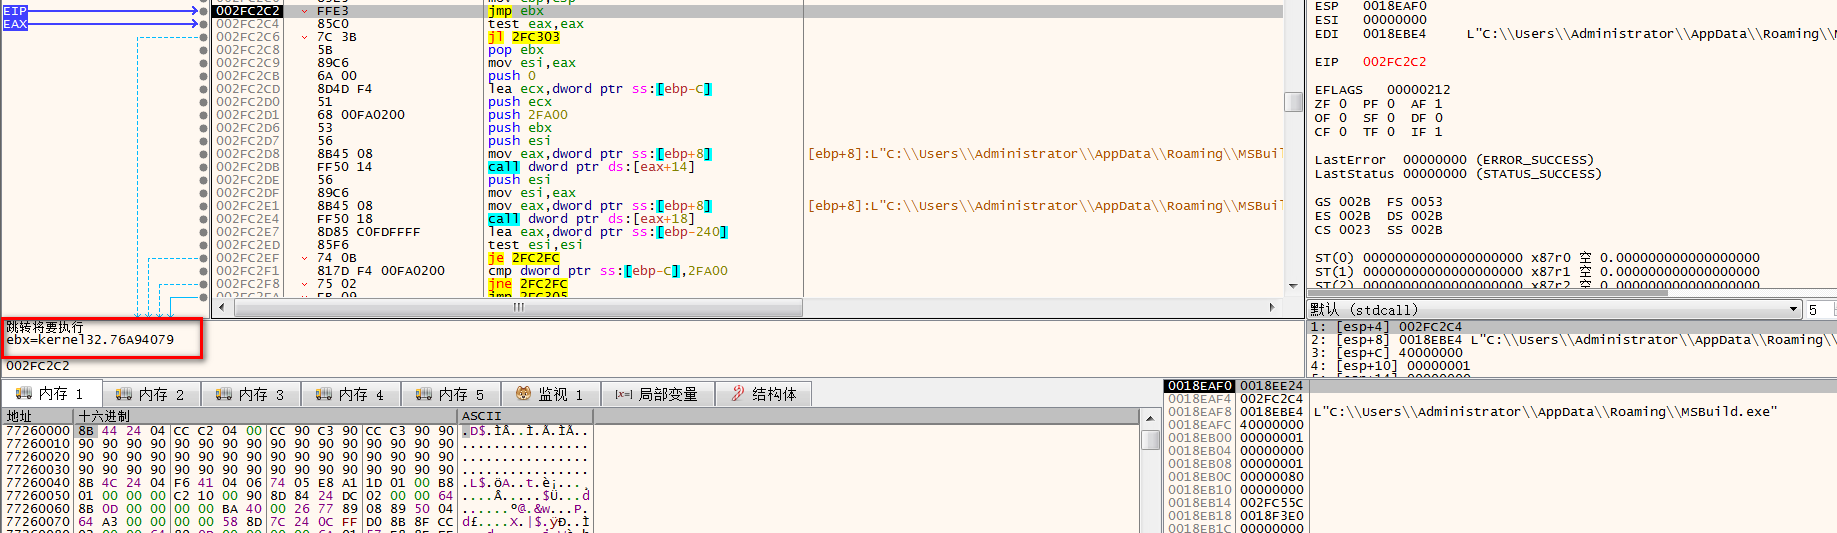Toggle breakpoint dot at address 002FC2E4
This screenshot has height=533, width=1837.
(x=204, y=219)
